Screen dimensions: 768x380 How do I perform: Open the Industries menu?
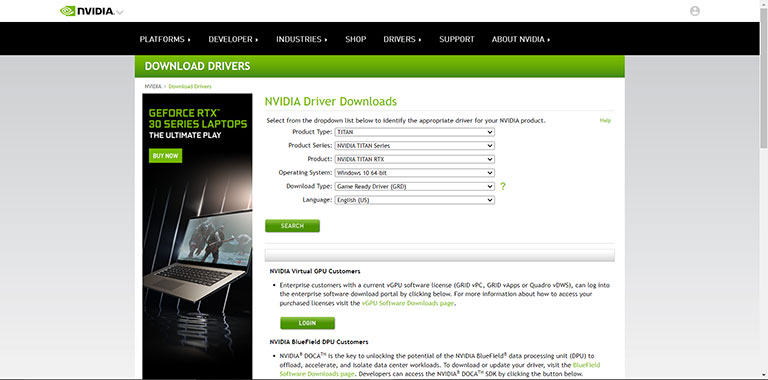click(301, 39)
